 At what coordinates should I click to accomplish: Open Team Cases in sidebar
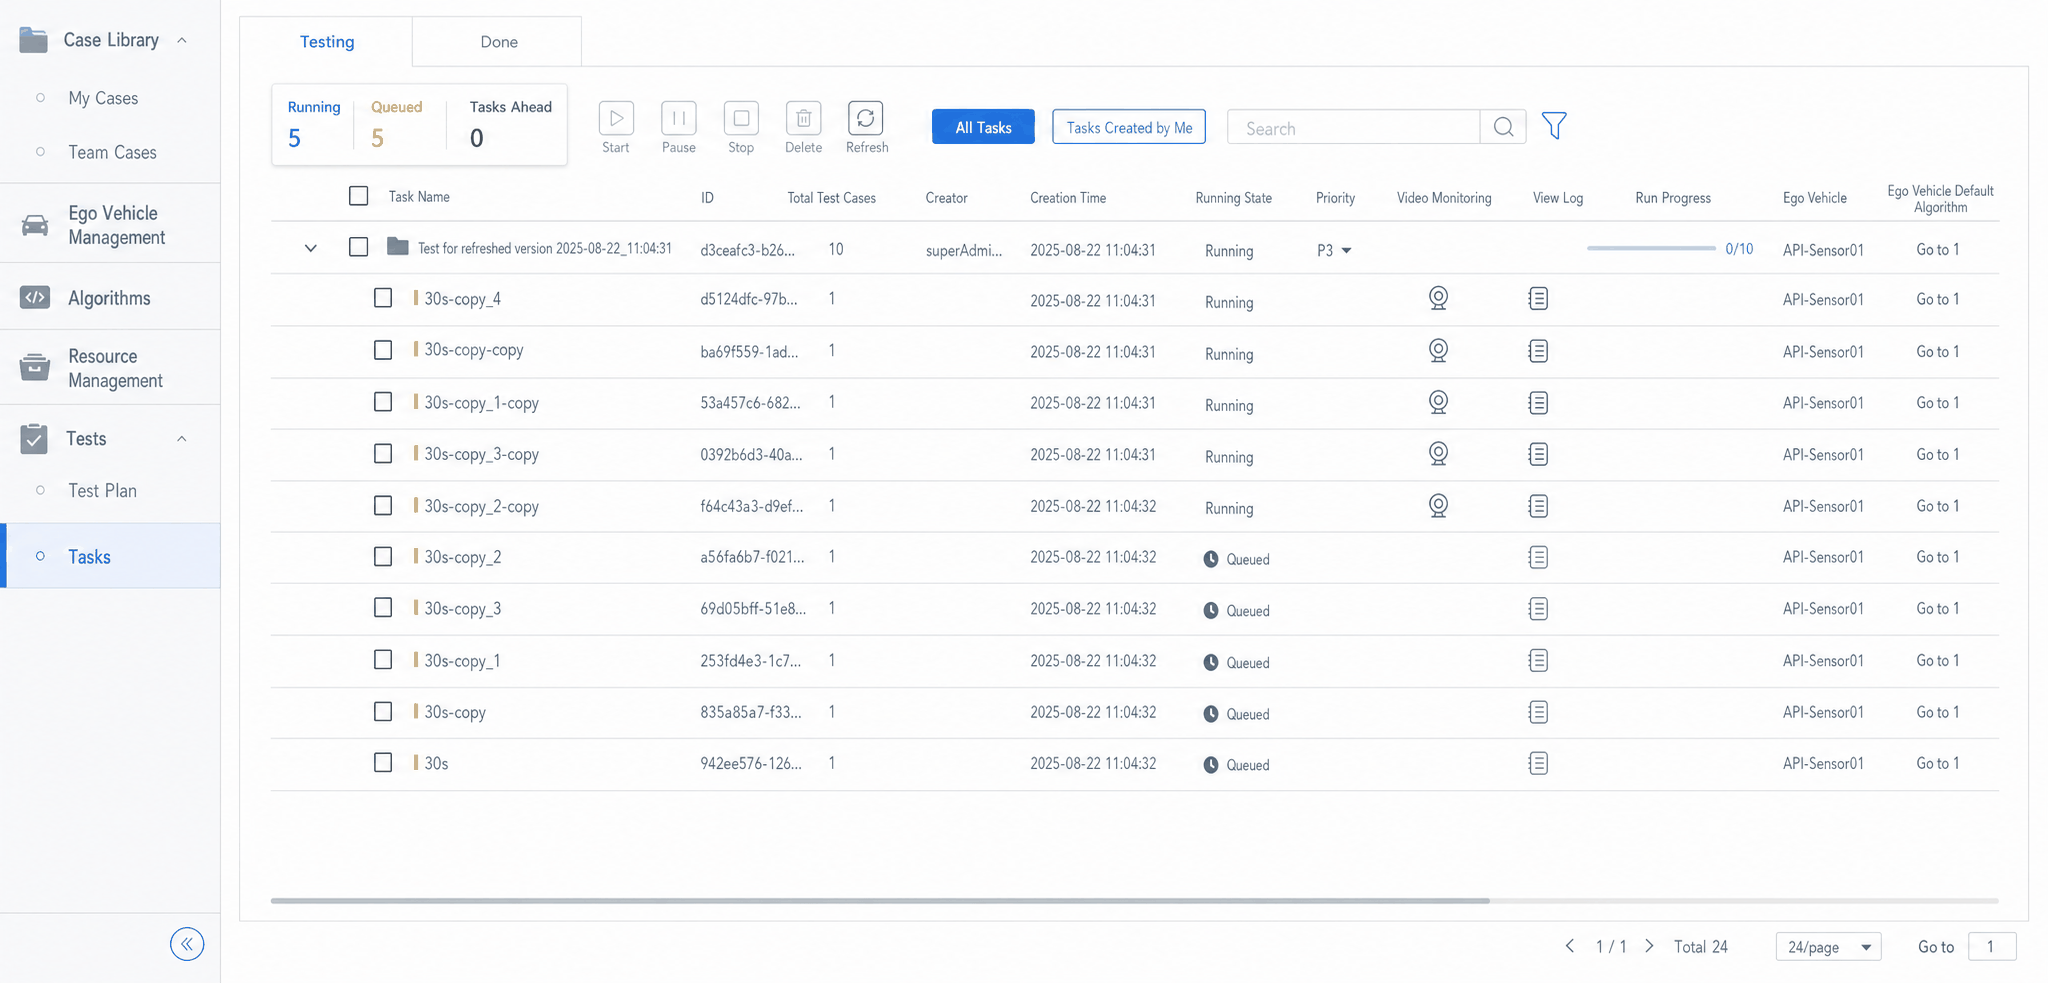tap(112, 152)
